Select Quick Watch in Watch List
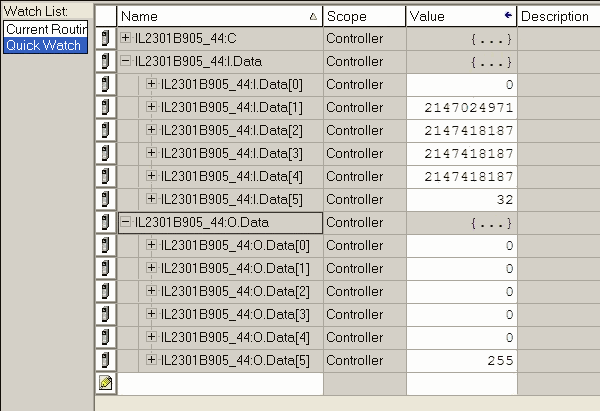The height and width of the screenshot is (411, 600). click(46, 45)
